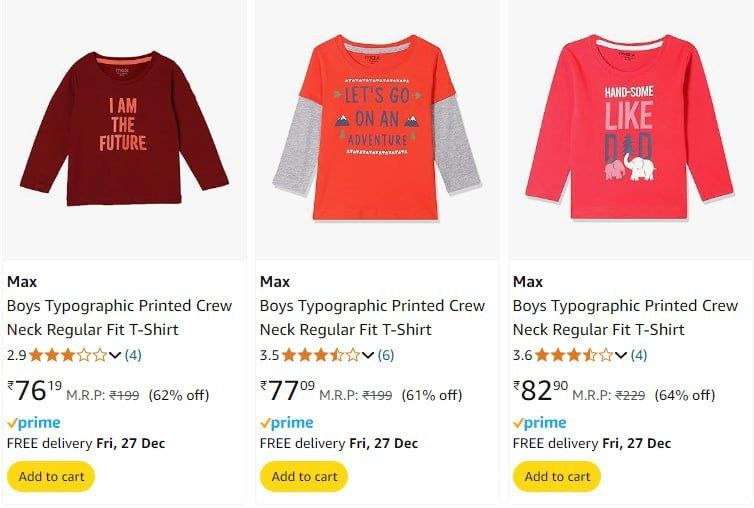Add the ₹82.90 shirt to cart

point(557,477)
